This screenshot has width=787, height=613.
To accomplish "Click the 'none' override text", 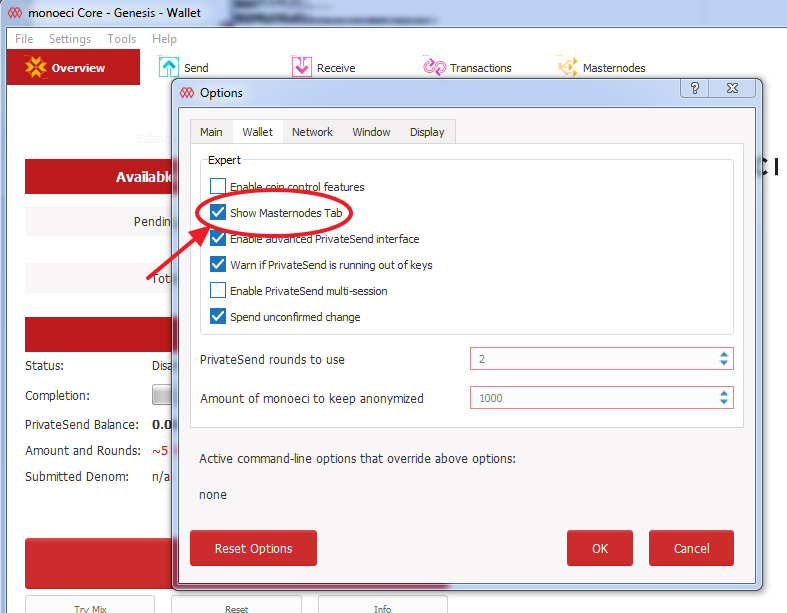I will [213, 495].
